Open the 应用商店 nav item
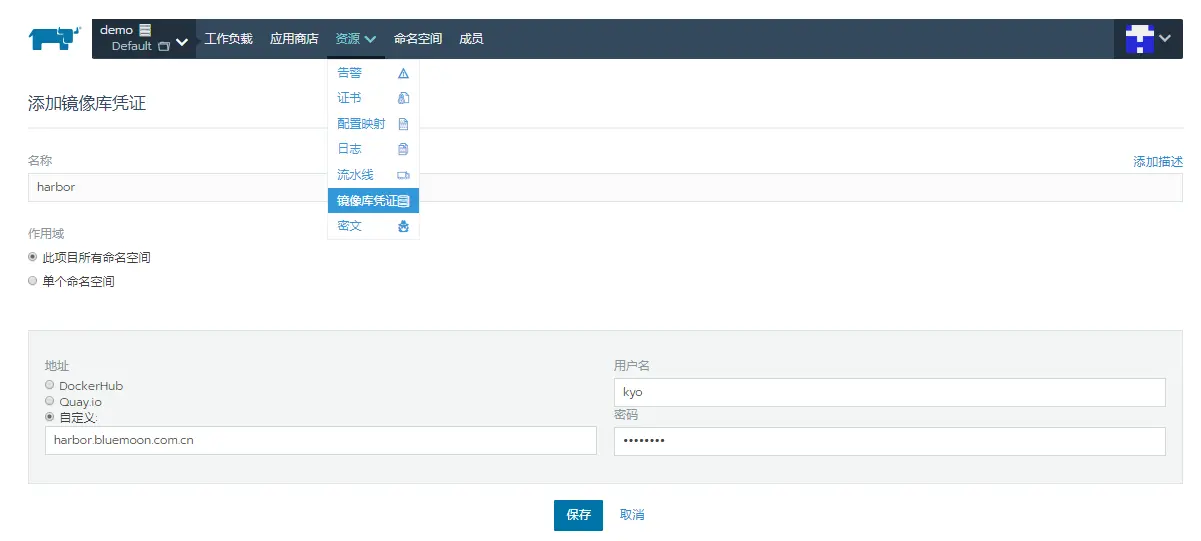The image size is (1201, 541). click(x=294, y=39)
